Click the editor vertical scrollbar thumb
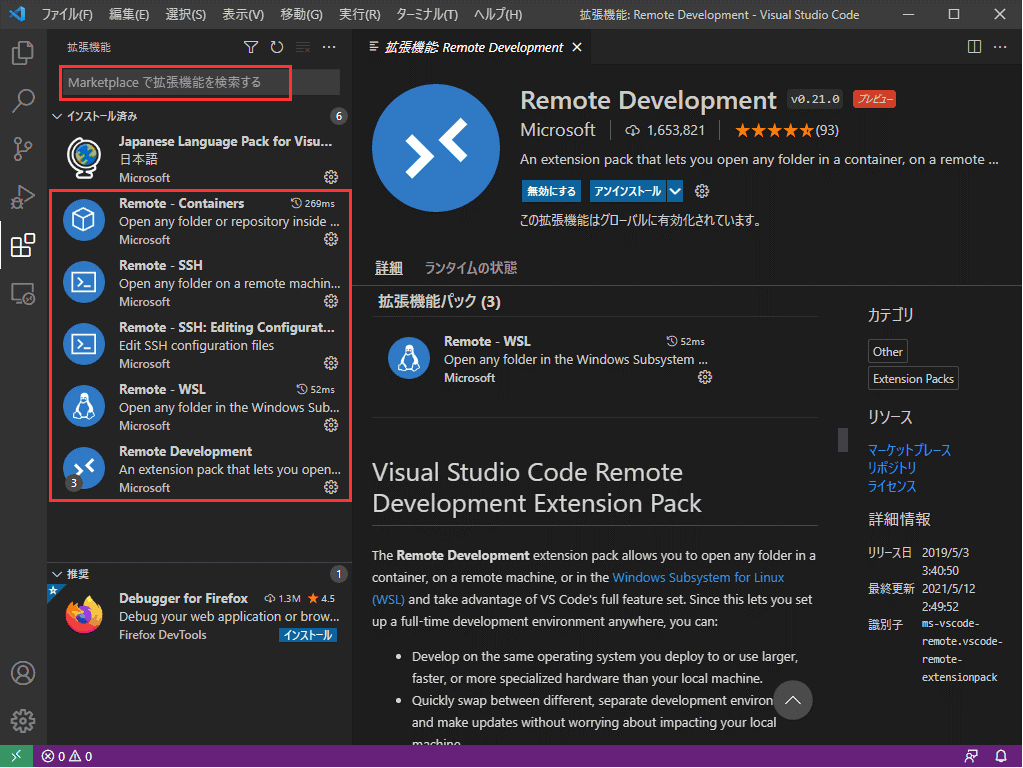 pyautogui.click(x=842, y=440)
